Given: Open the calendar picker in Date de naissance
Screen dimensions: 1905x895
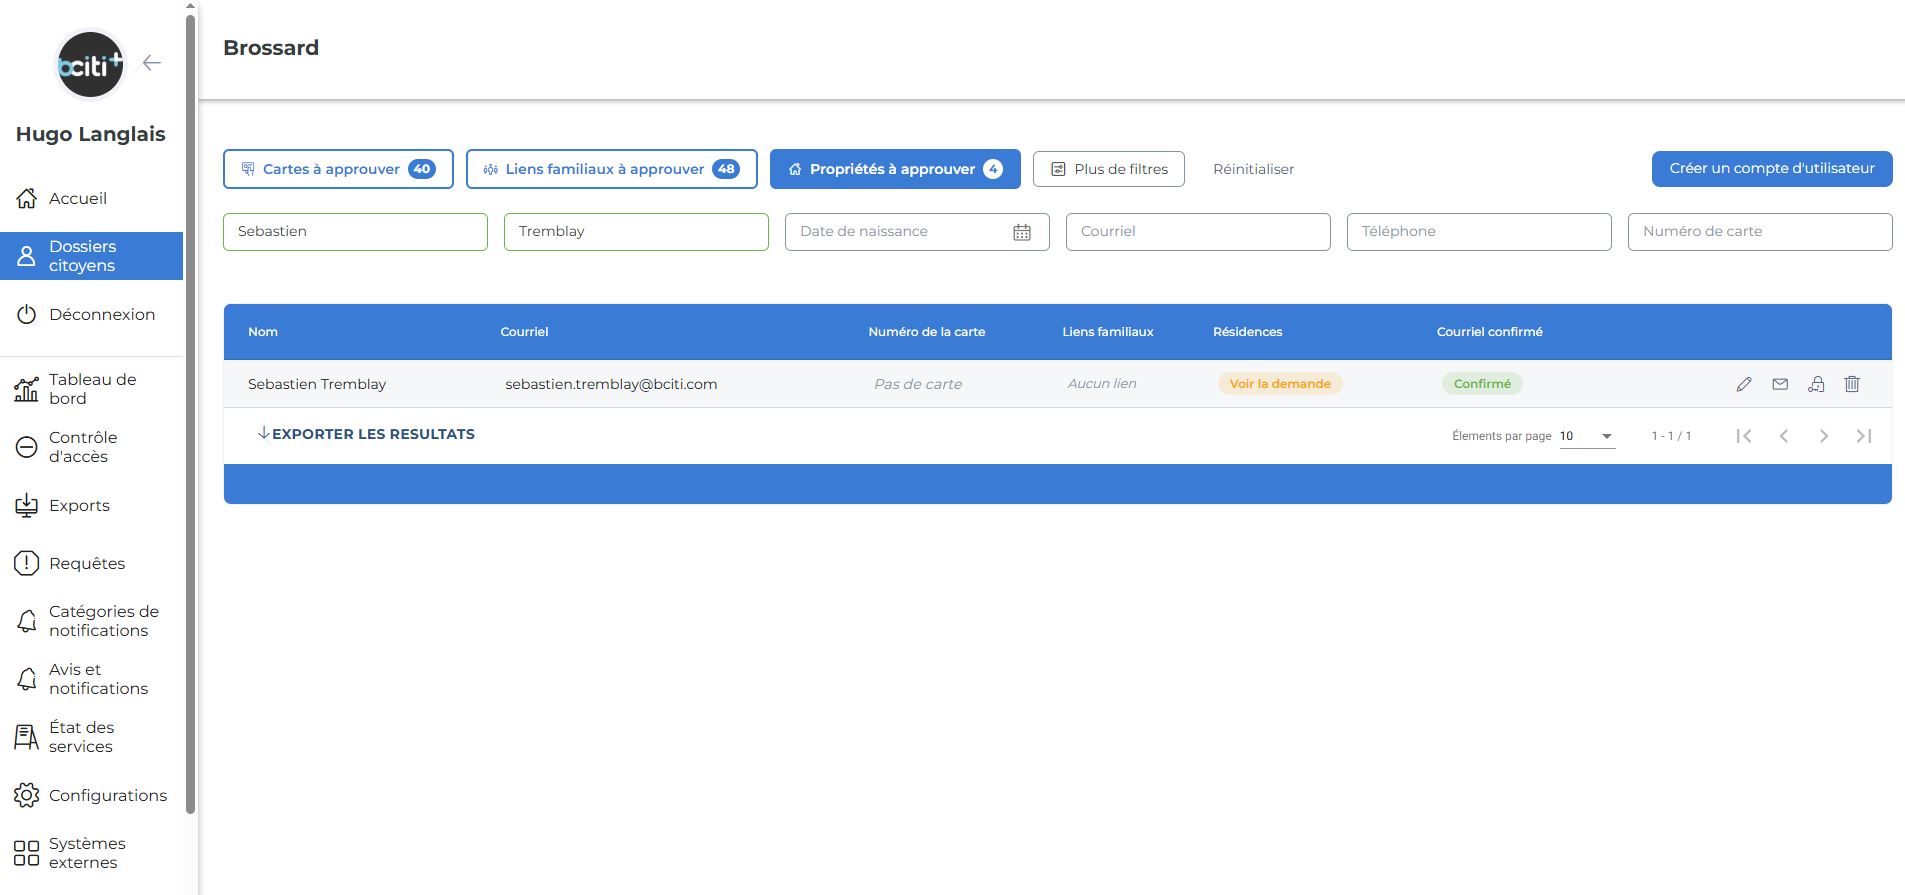Looking at the screenshot, I should tap(1021, 232).
